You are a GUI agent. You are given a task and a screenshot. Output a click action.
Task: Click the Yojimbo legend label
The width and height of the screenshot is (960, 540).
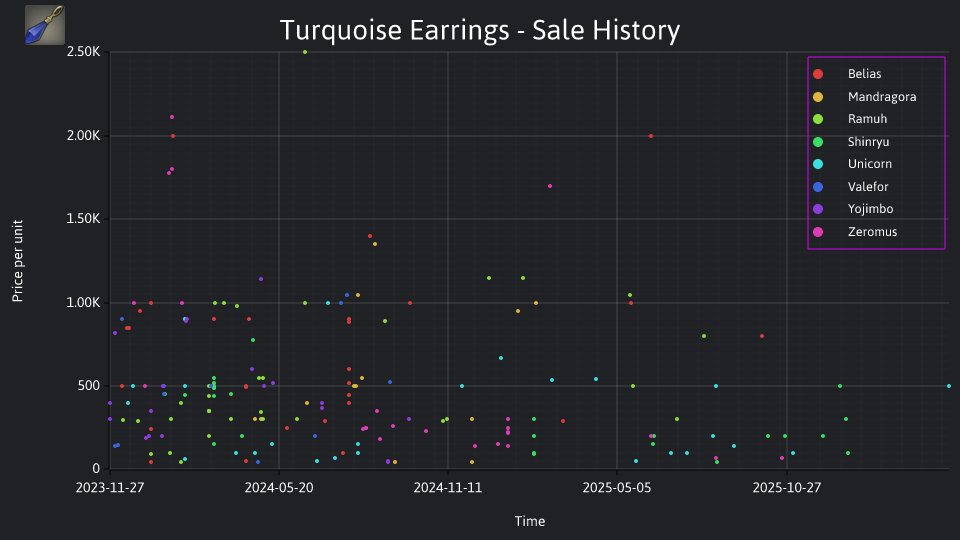870,209
